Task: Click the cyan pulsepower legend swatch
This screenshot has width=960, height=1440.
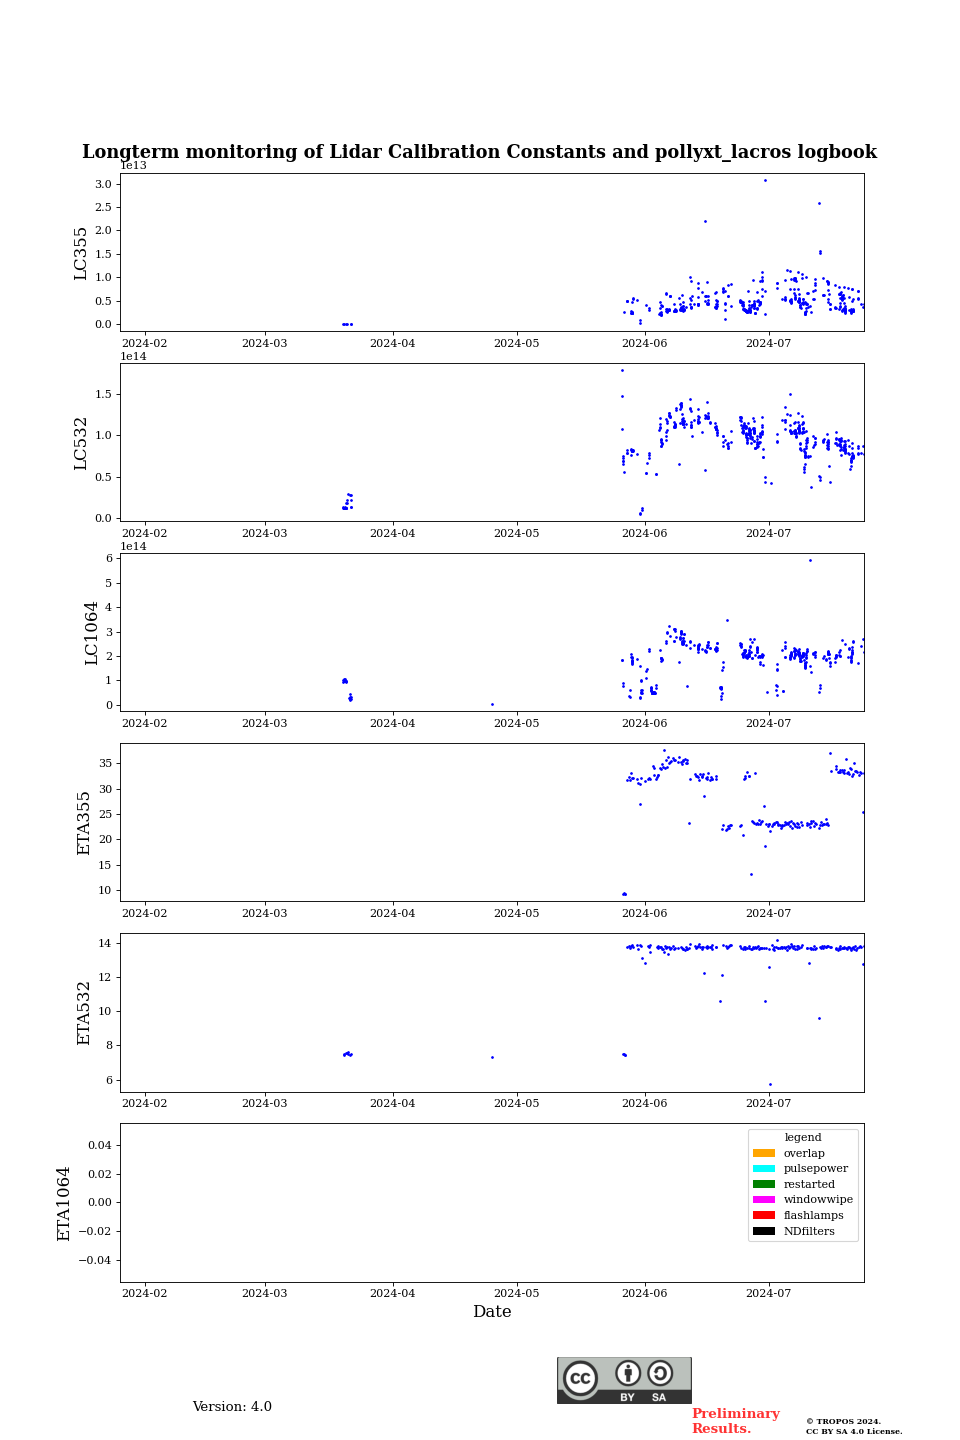Action: (x=764, y=1169)
